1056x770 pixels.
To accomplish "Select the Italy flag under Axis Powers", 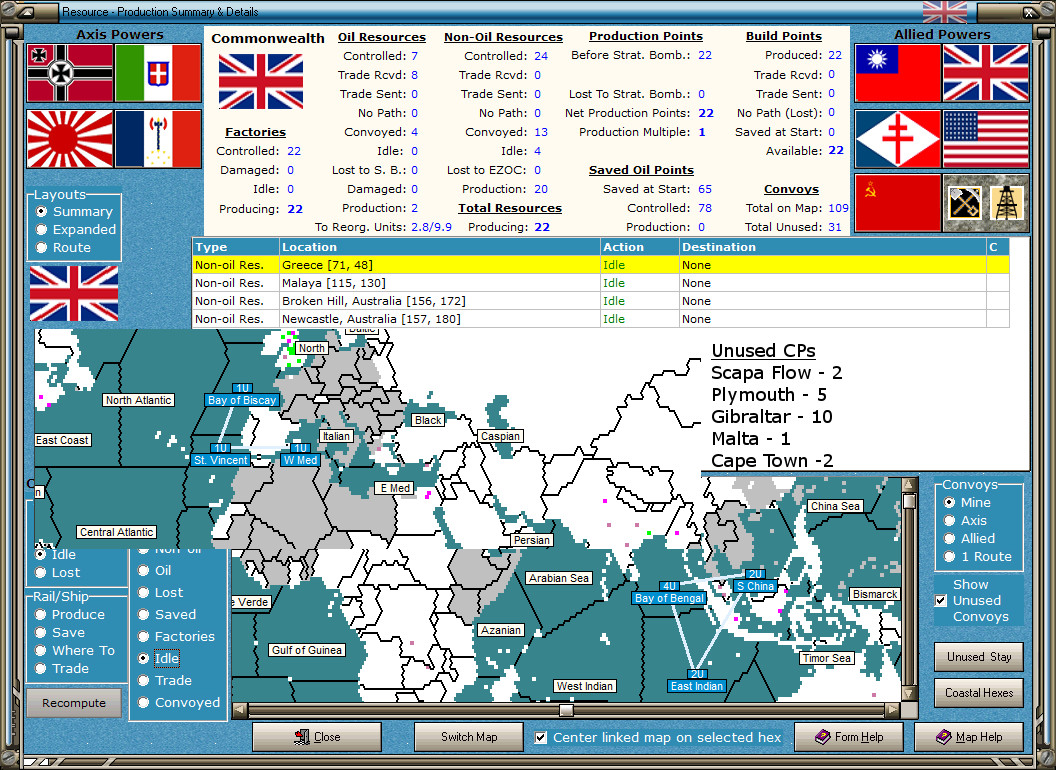I will (158, 73).
